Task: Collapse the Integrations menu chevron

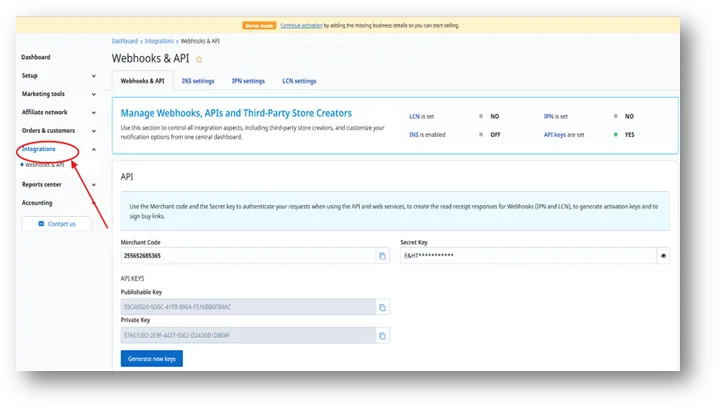Action: (x=93, y=149)
